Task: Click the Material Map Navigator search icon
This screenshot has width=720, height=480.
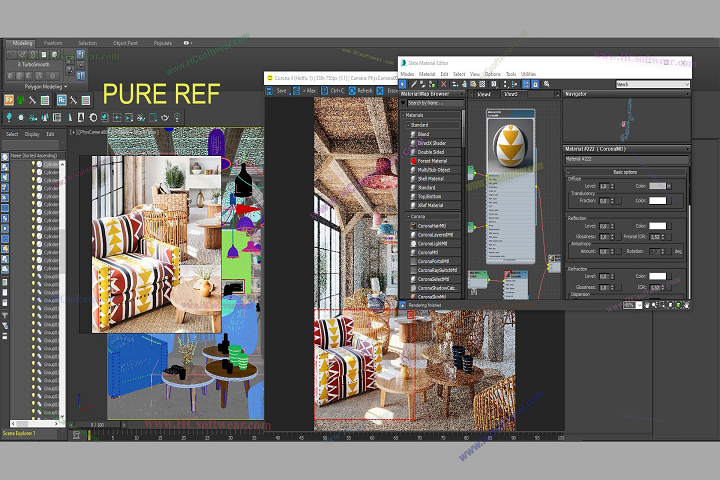Action: [546, 84]
